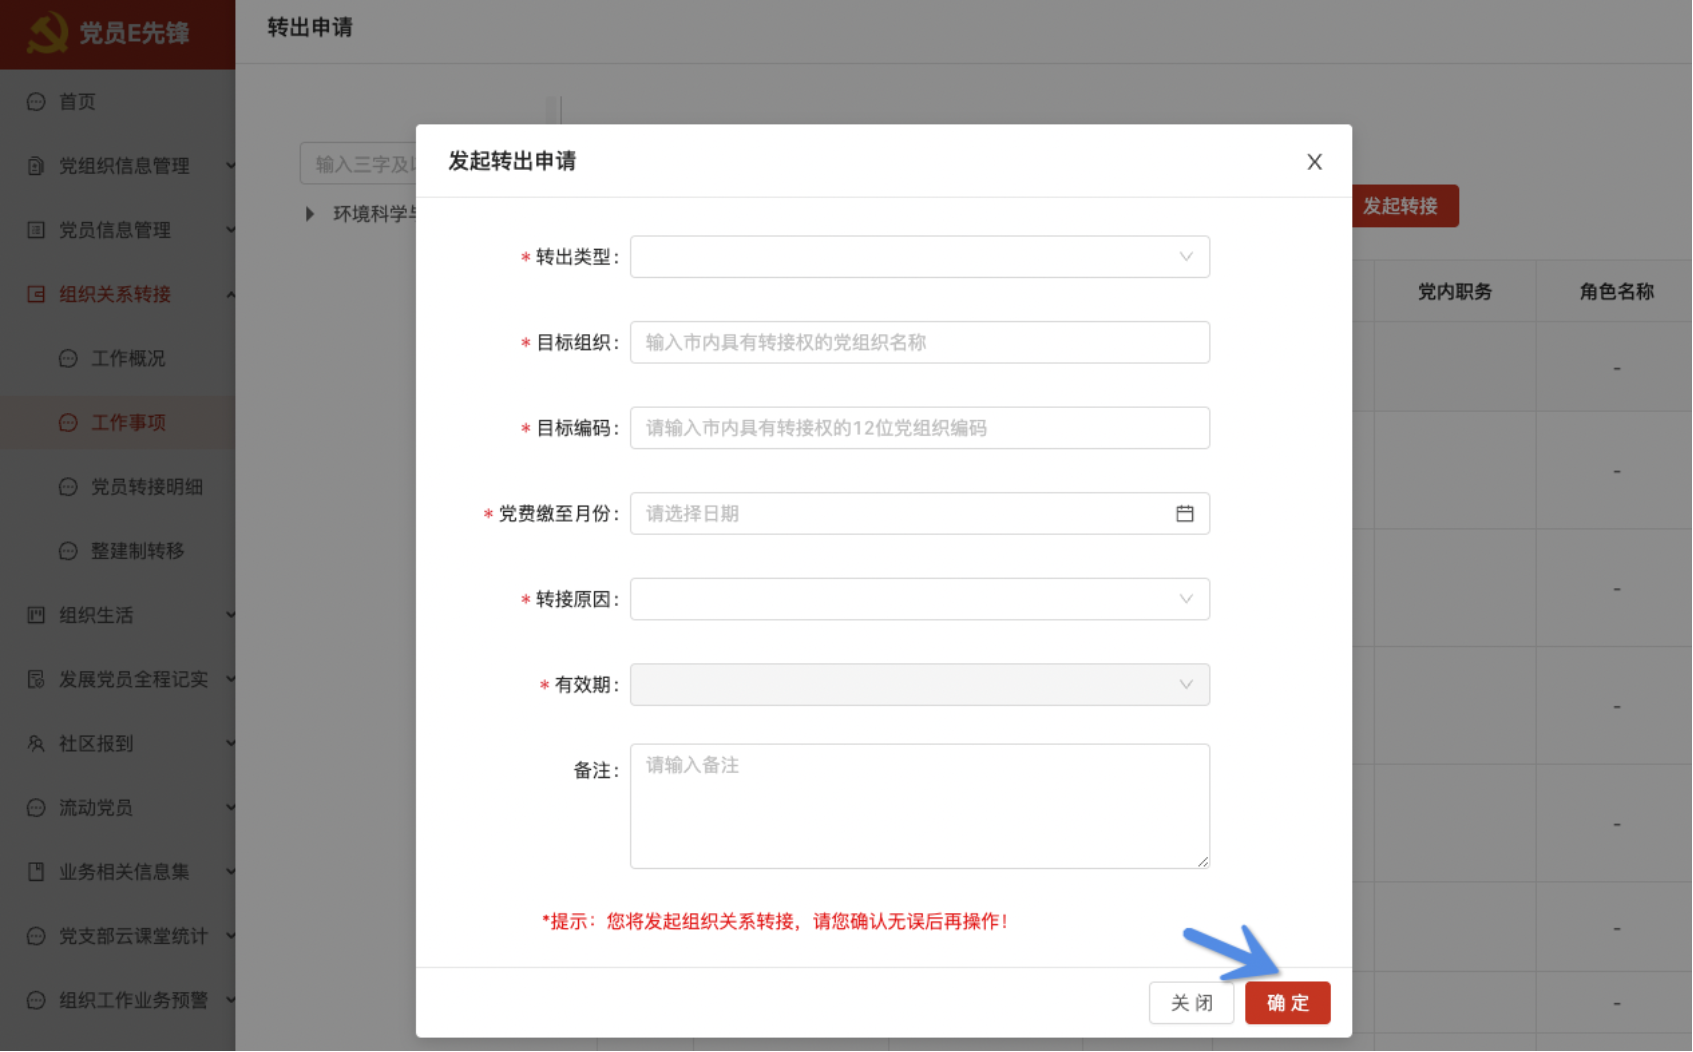Screen dimensions: 1693x1052
Task: Click into the 备注 text area
Action: [x=919, y=806]
